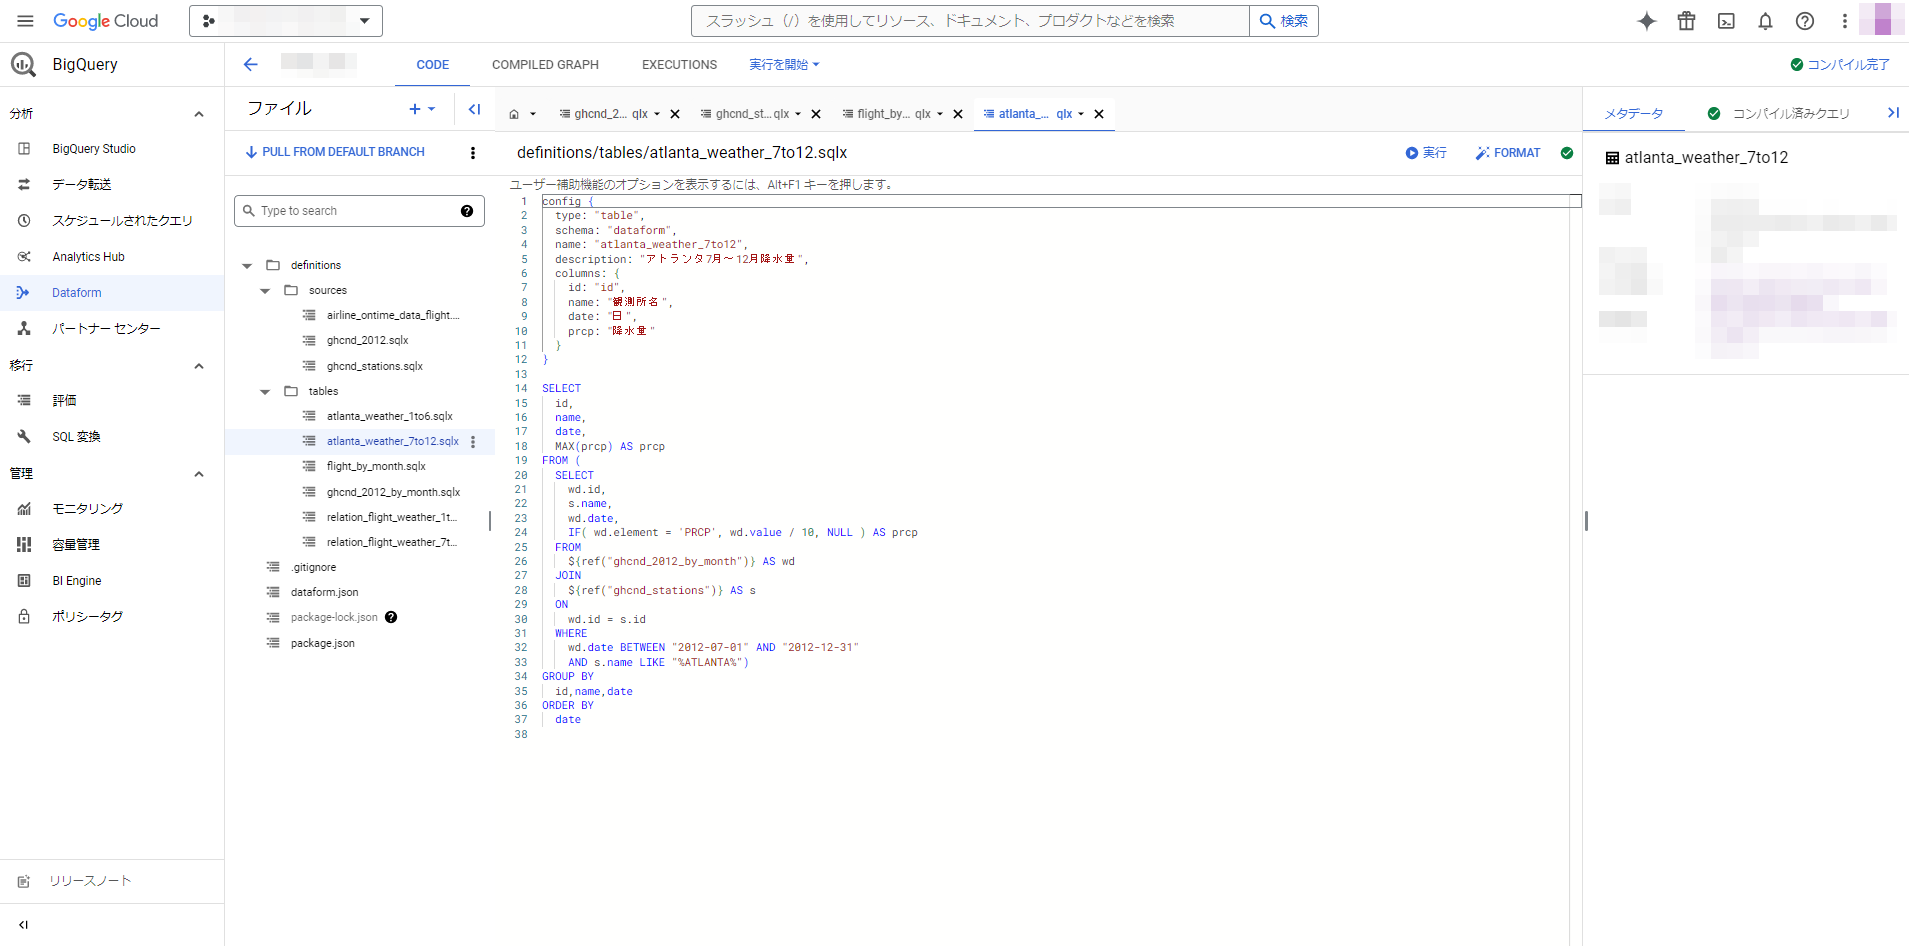Click the FORMAT button
1909x946 pixels.
(1508, 153)
